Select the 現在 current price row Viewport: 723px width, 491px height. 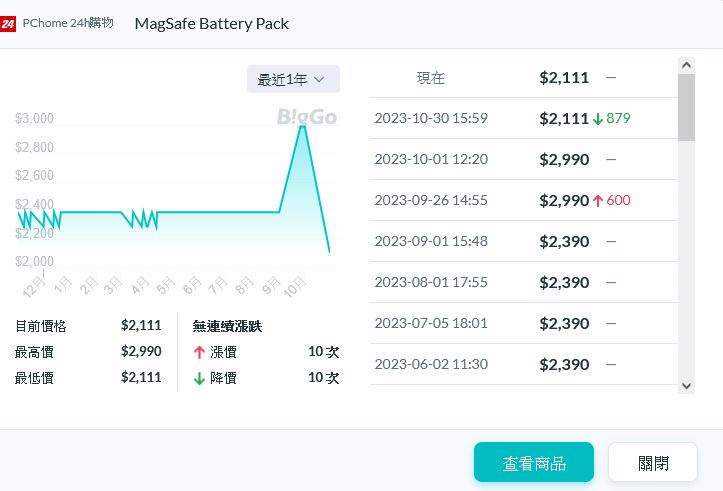click(520, 77)
